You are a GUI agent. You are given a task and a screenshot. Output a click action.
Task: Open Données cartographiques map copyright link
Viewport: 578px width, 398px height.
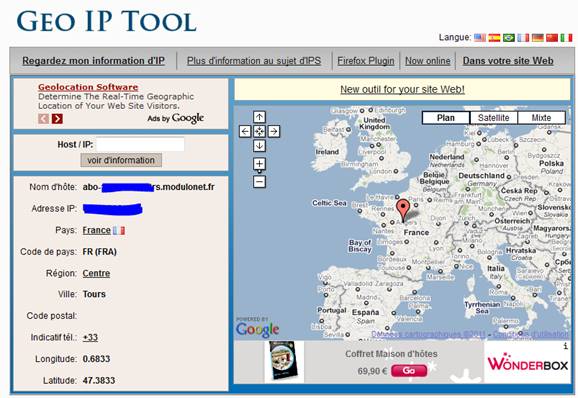pos(428,334)
